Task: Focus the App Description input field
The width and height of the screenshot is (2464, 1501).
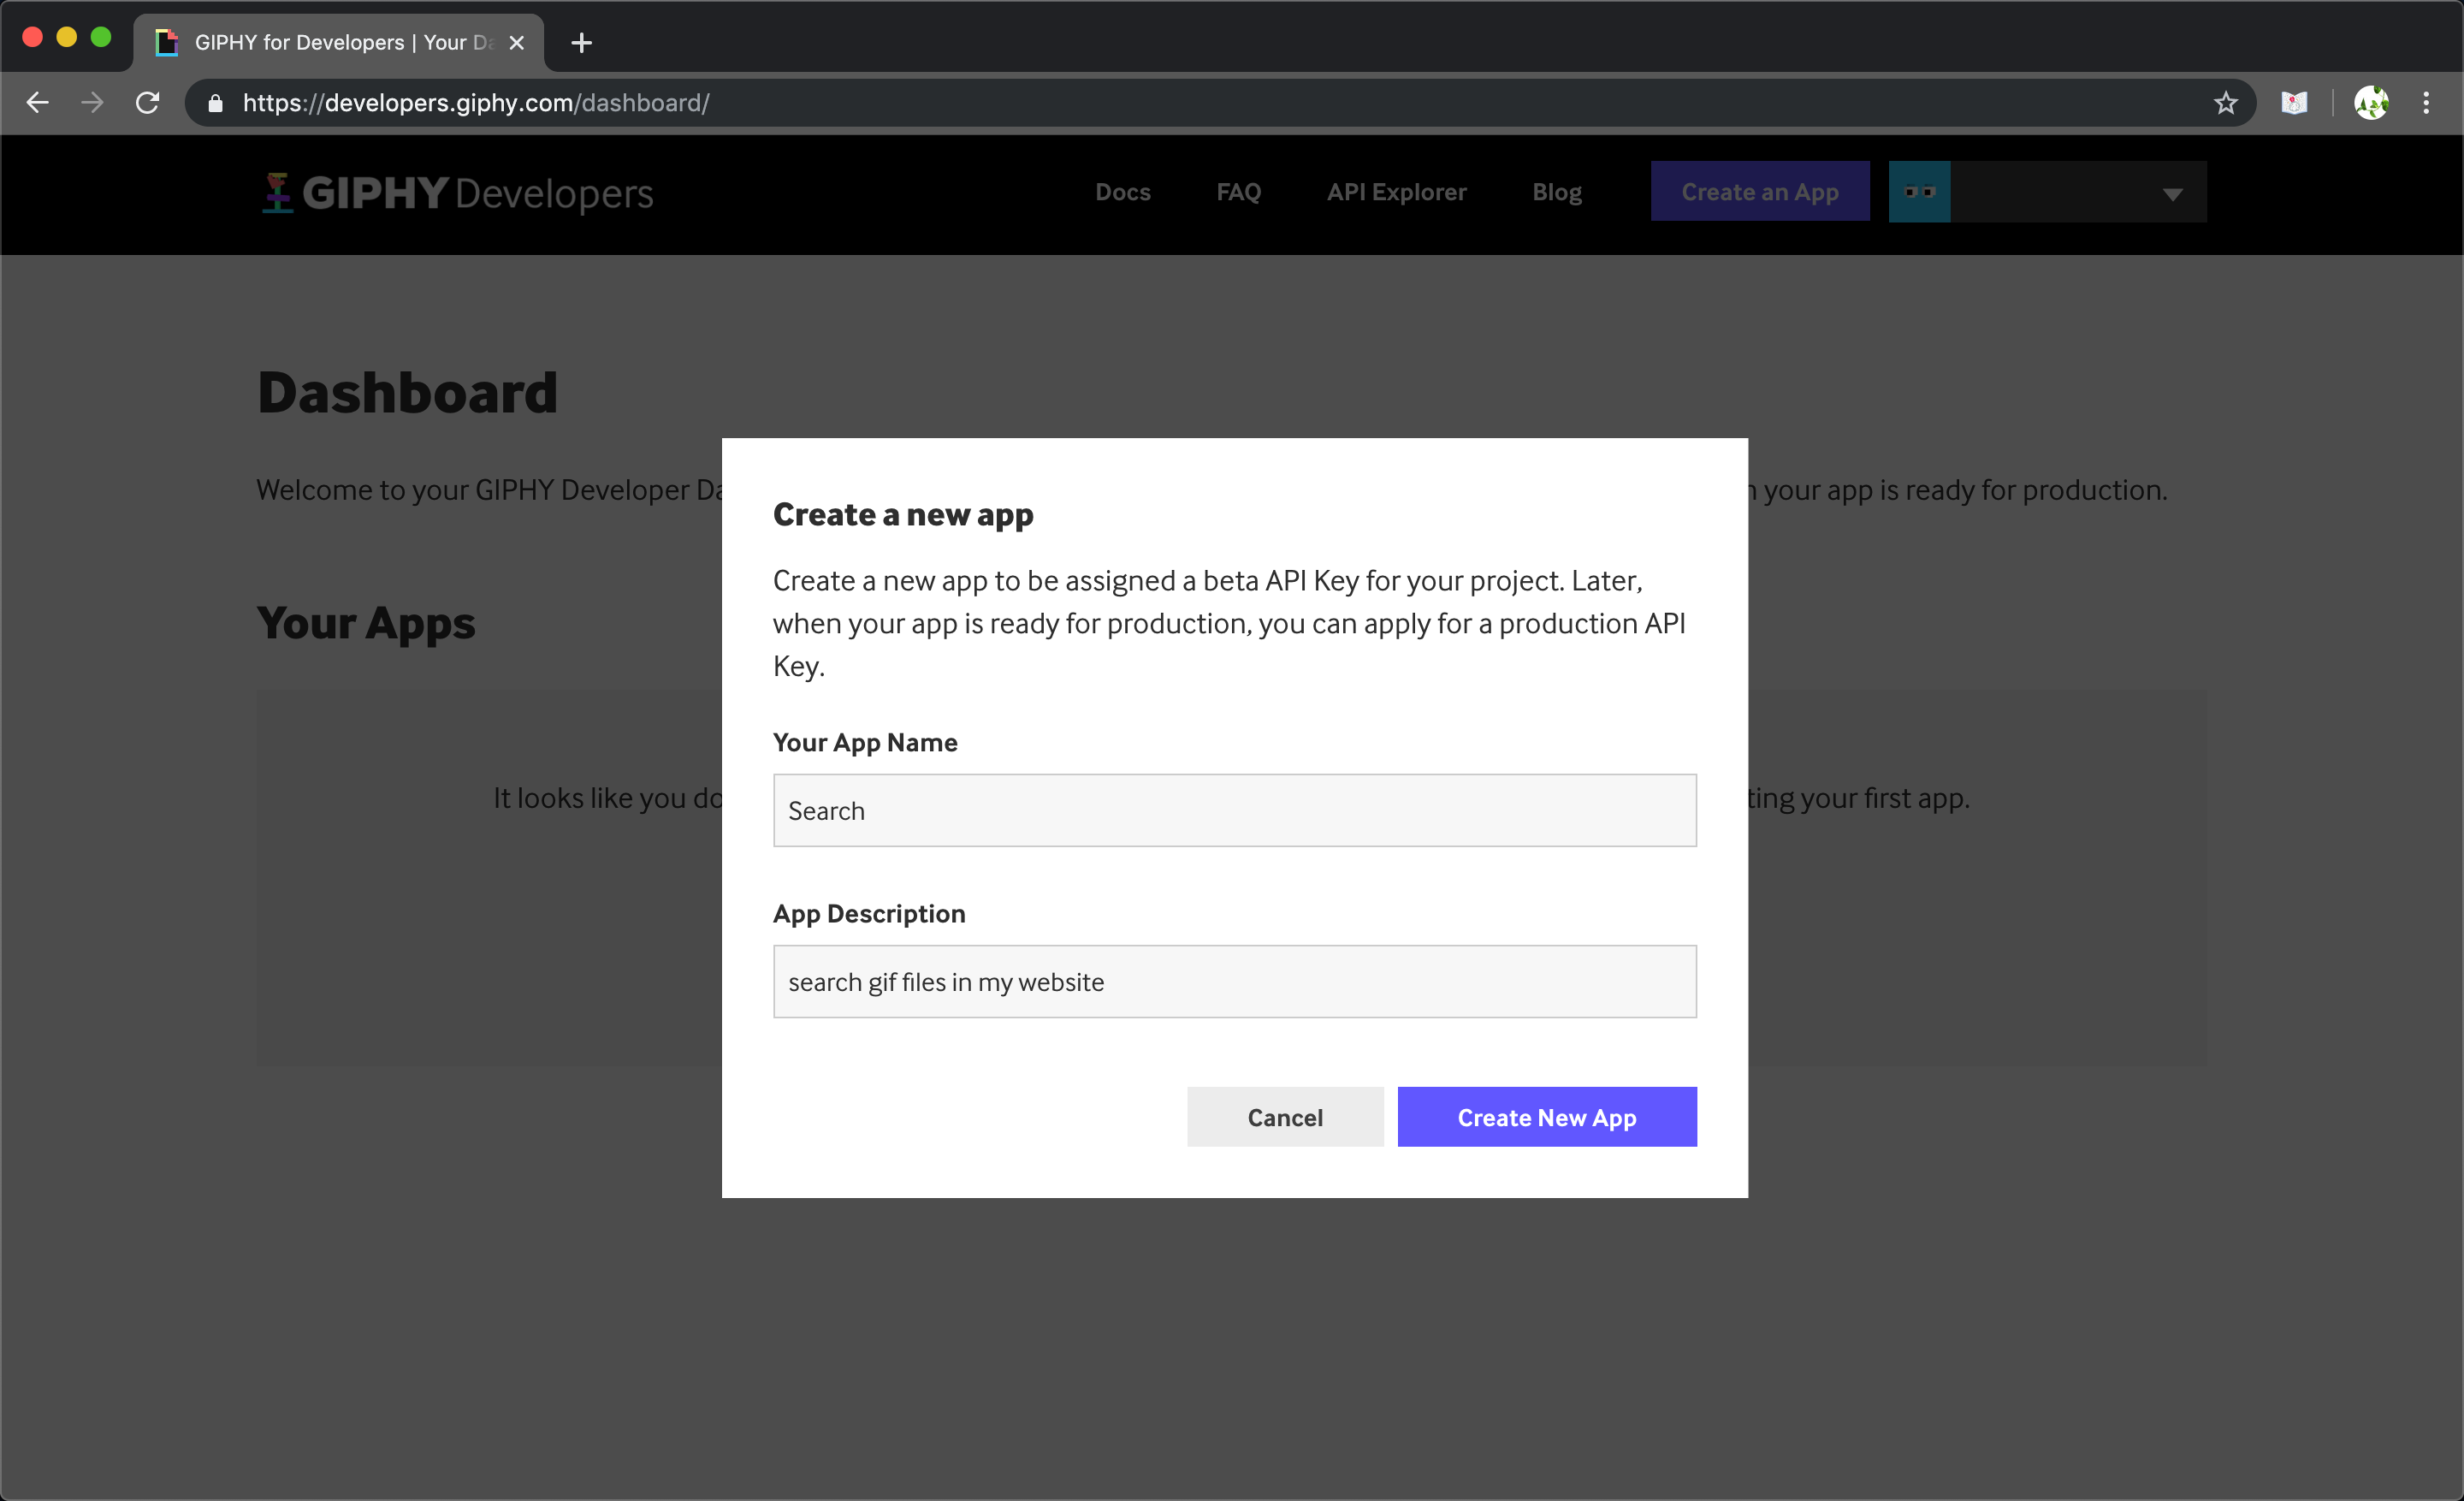Action: coord(1234,981)
